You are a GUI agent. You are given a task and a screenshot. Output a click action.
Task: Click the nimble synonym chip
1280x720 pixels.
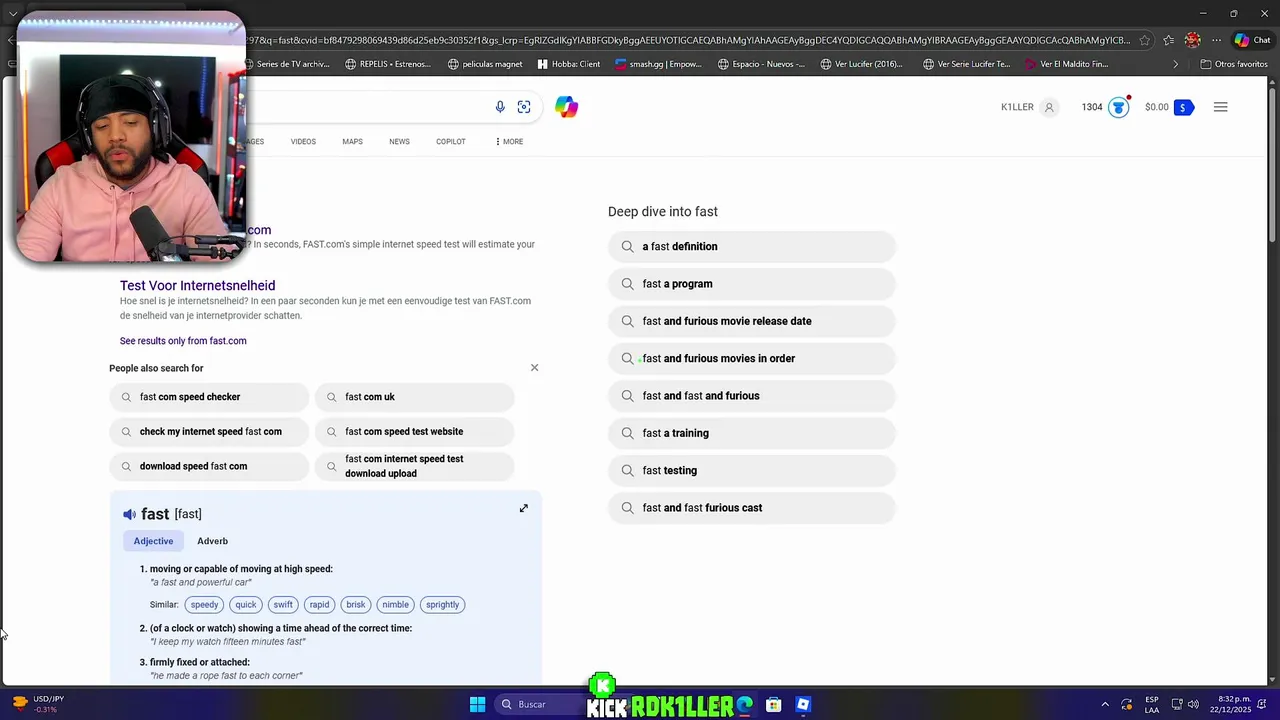pos(395,605)
